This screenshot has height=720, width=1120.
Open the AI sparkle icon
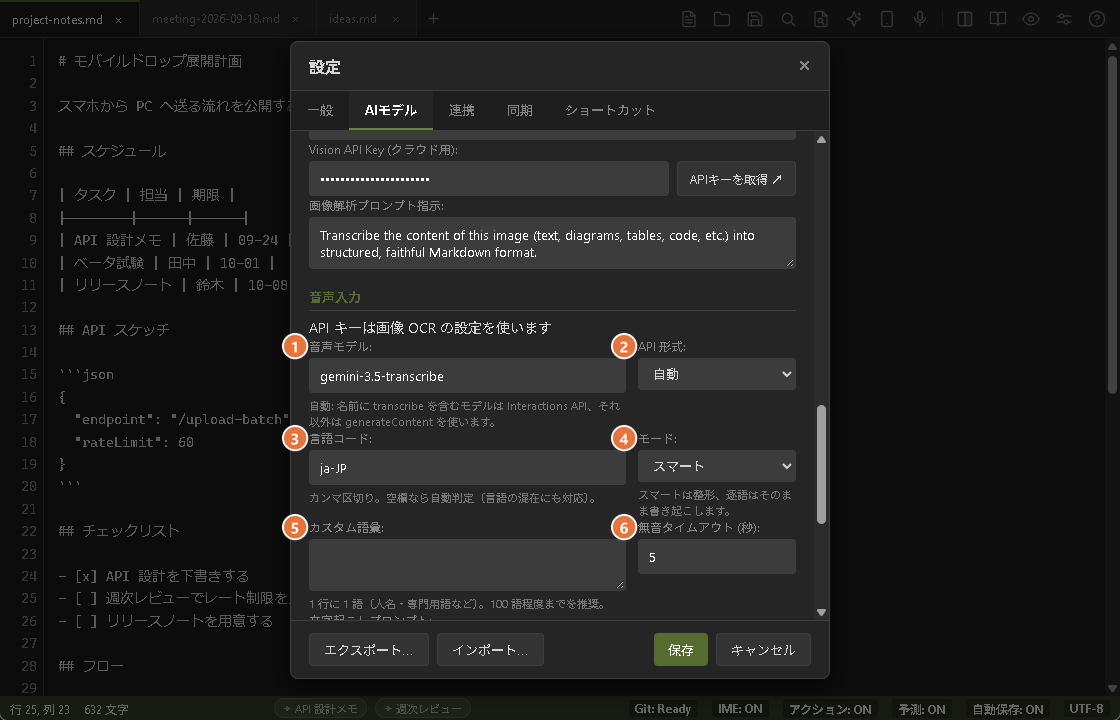854,19
